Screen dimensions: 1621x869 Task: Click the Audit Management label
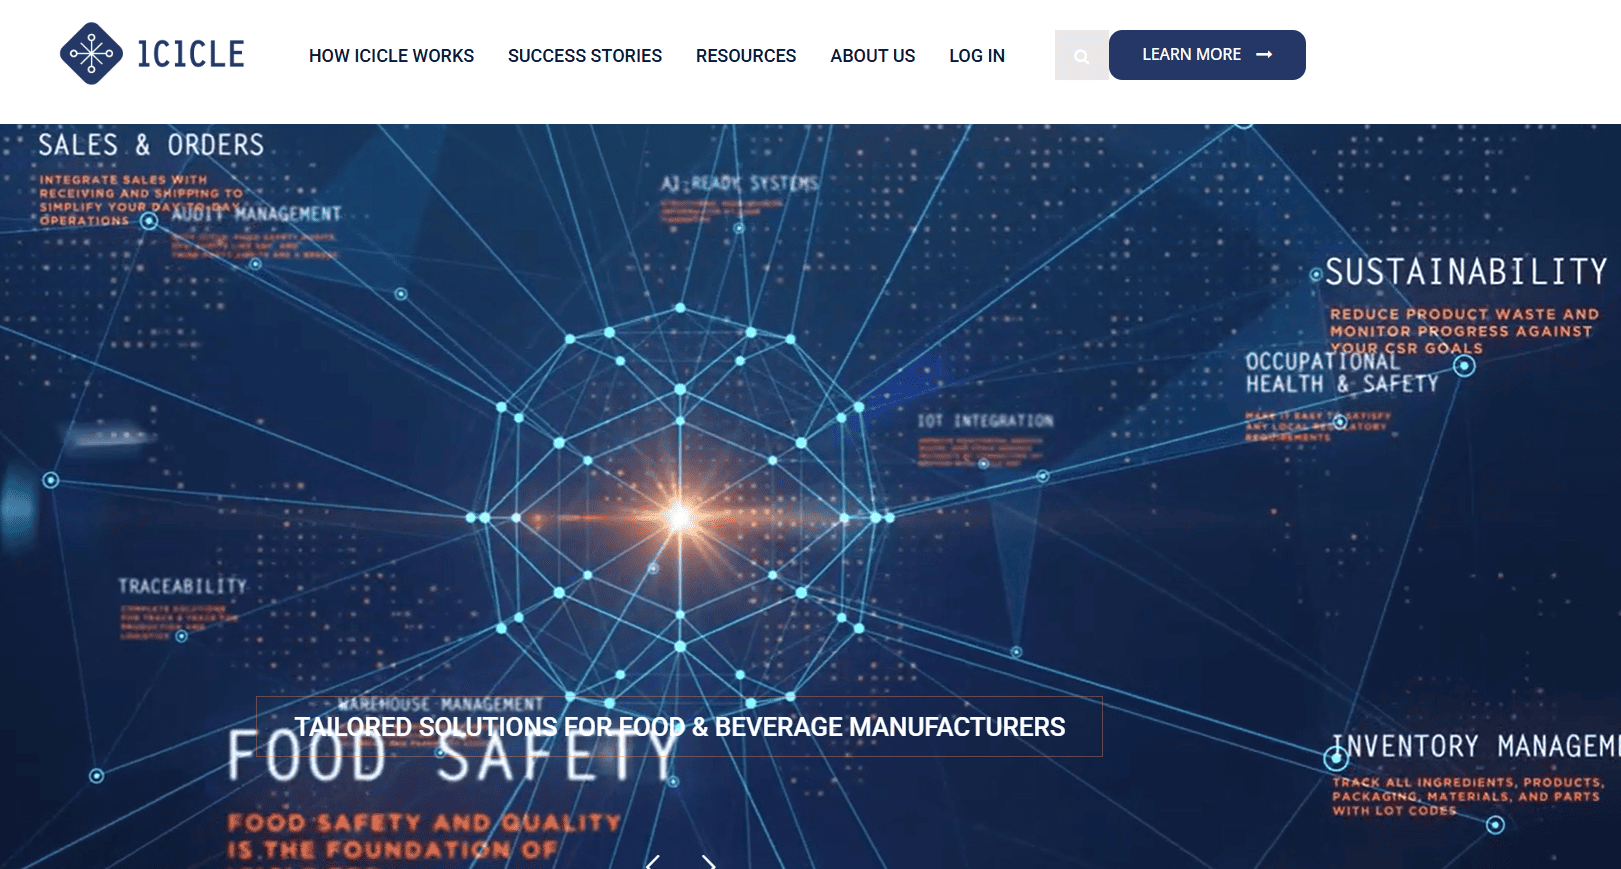click(256, 214)
